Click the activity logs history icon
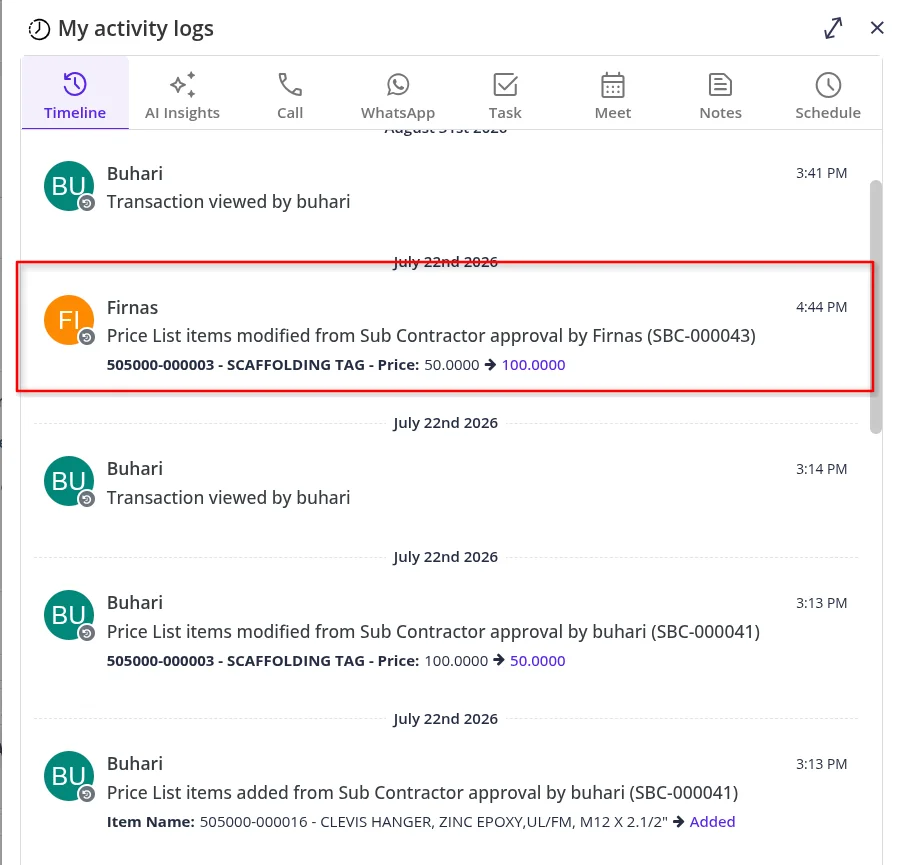 (x=39, y=29)
